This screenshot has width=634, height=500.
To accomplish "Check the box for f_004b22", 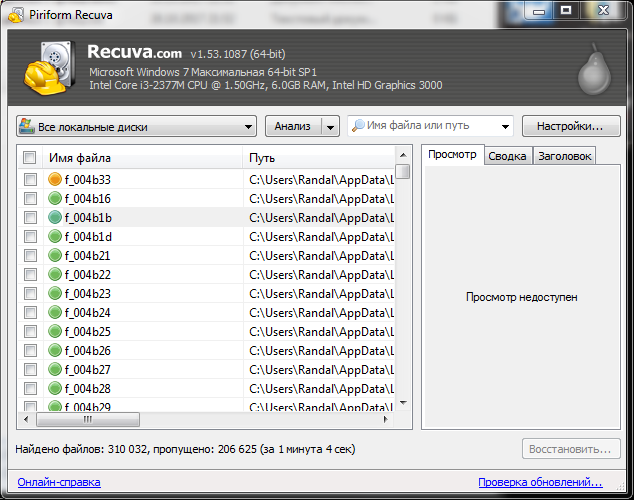I will pos(30,274).
